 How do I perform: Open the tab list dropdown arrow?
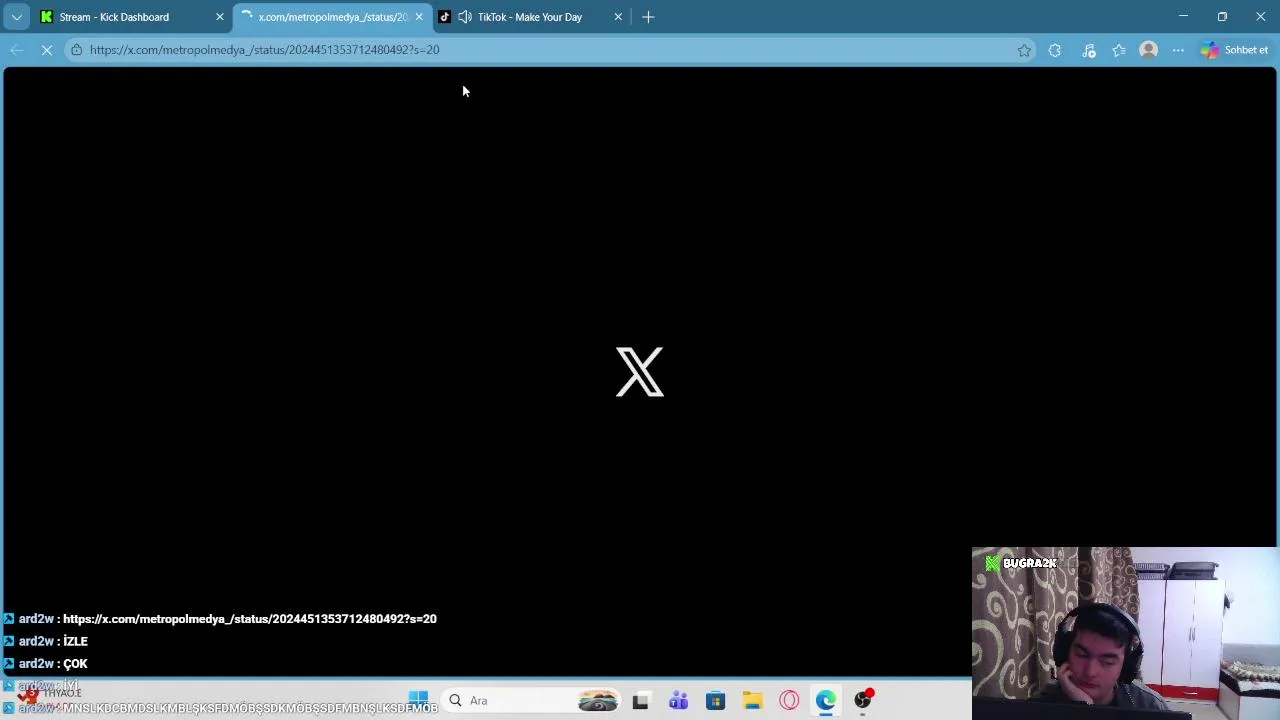click(17, 17)
